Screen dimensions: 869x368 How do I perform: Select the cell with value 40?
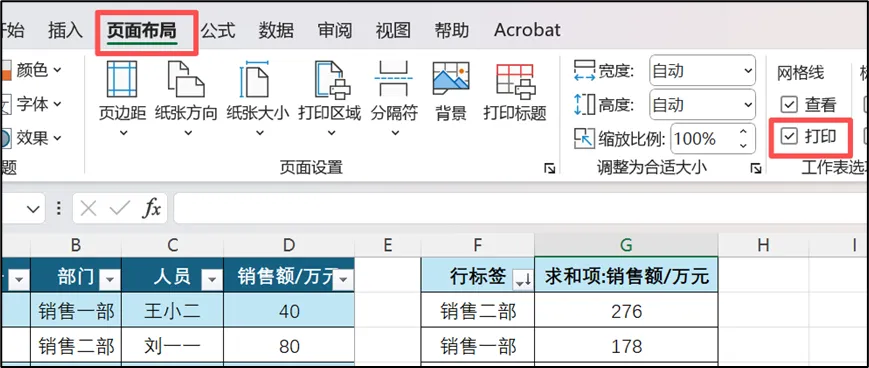tap(289, 310)
